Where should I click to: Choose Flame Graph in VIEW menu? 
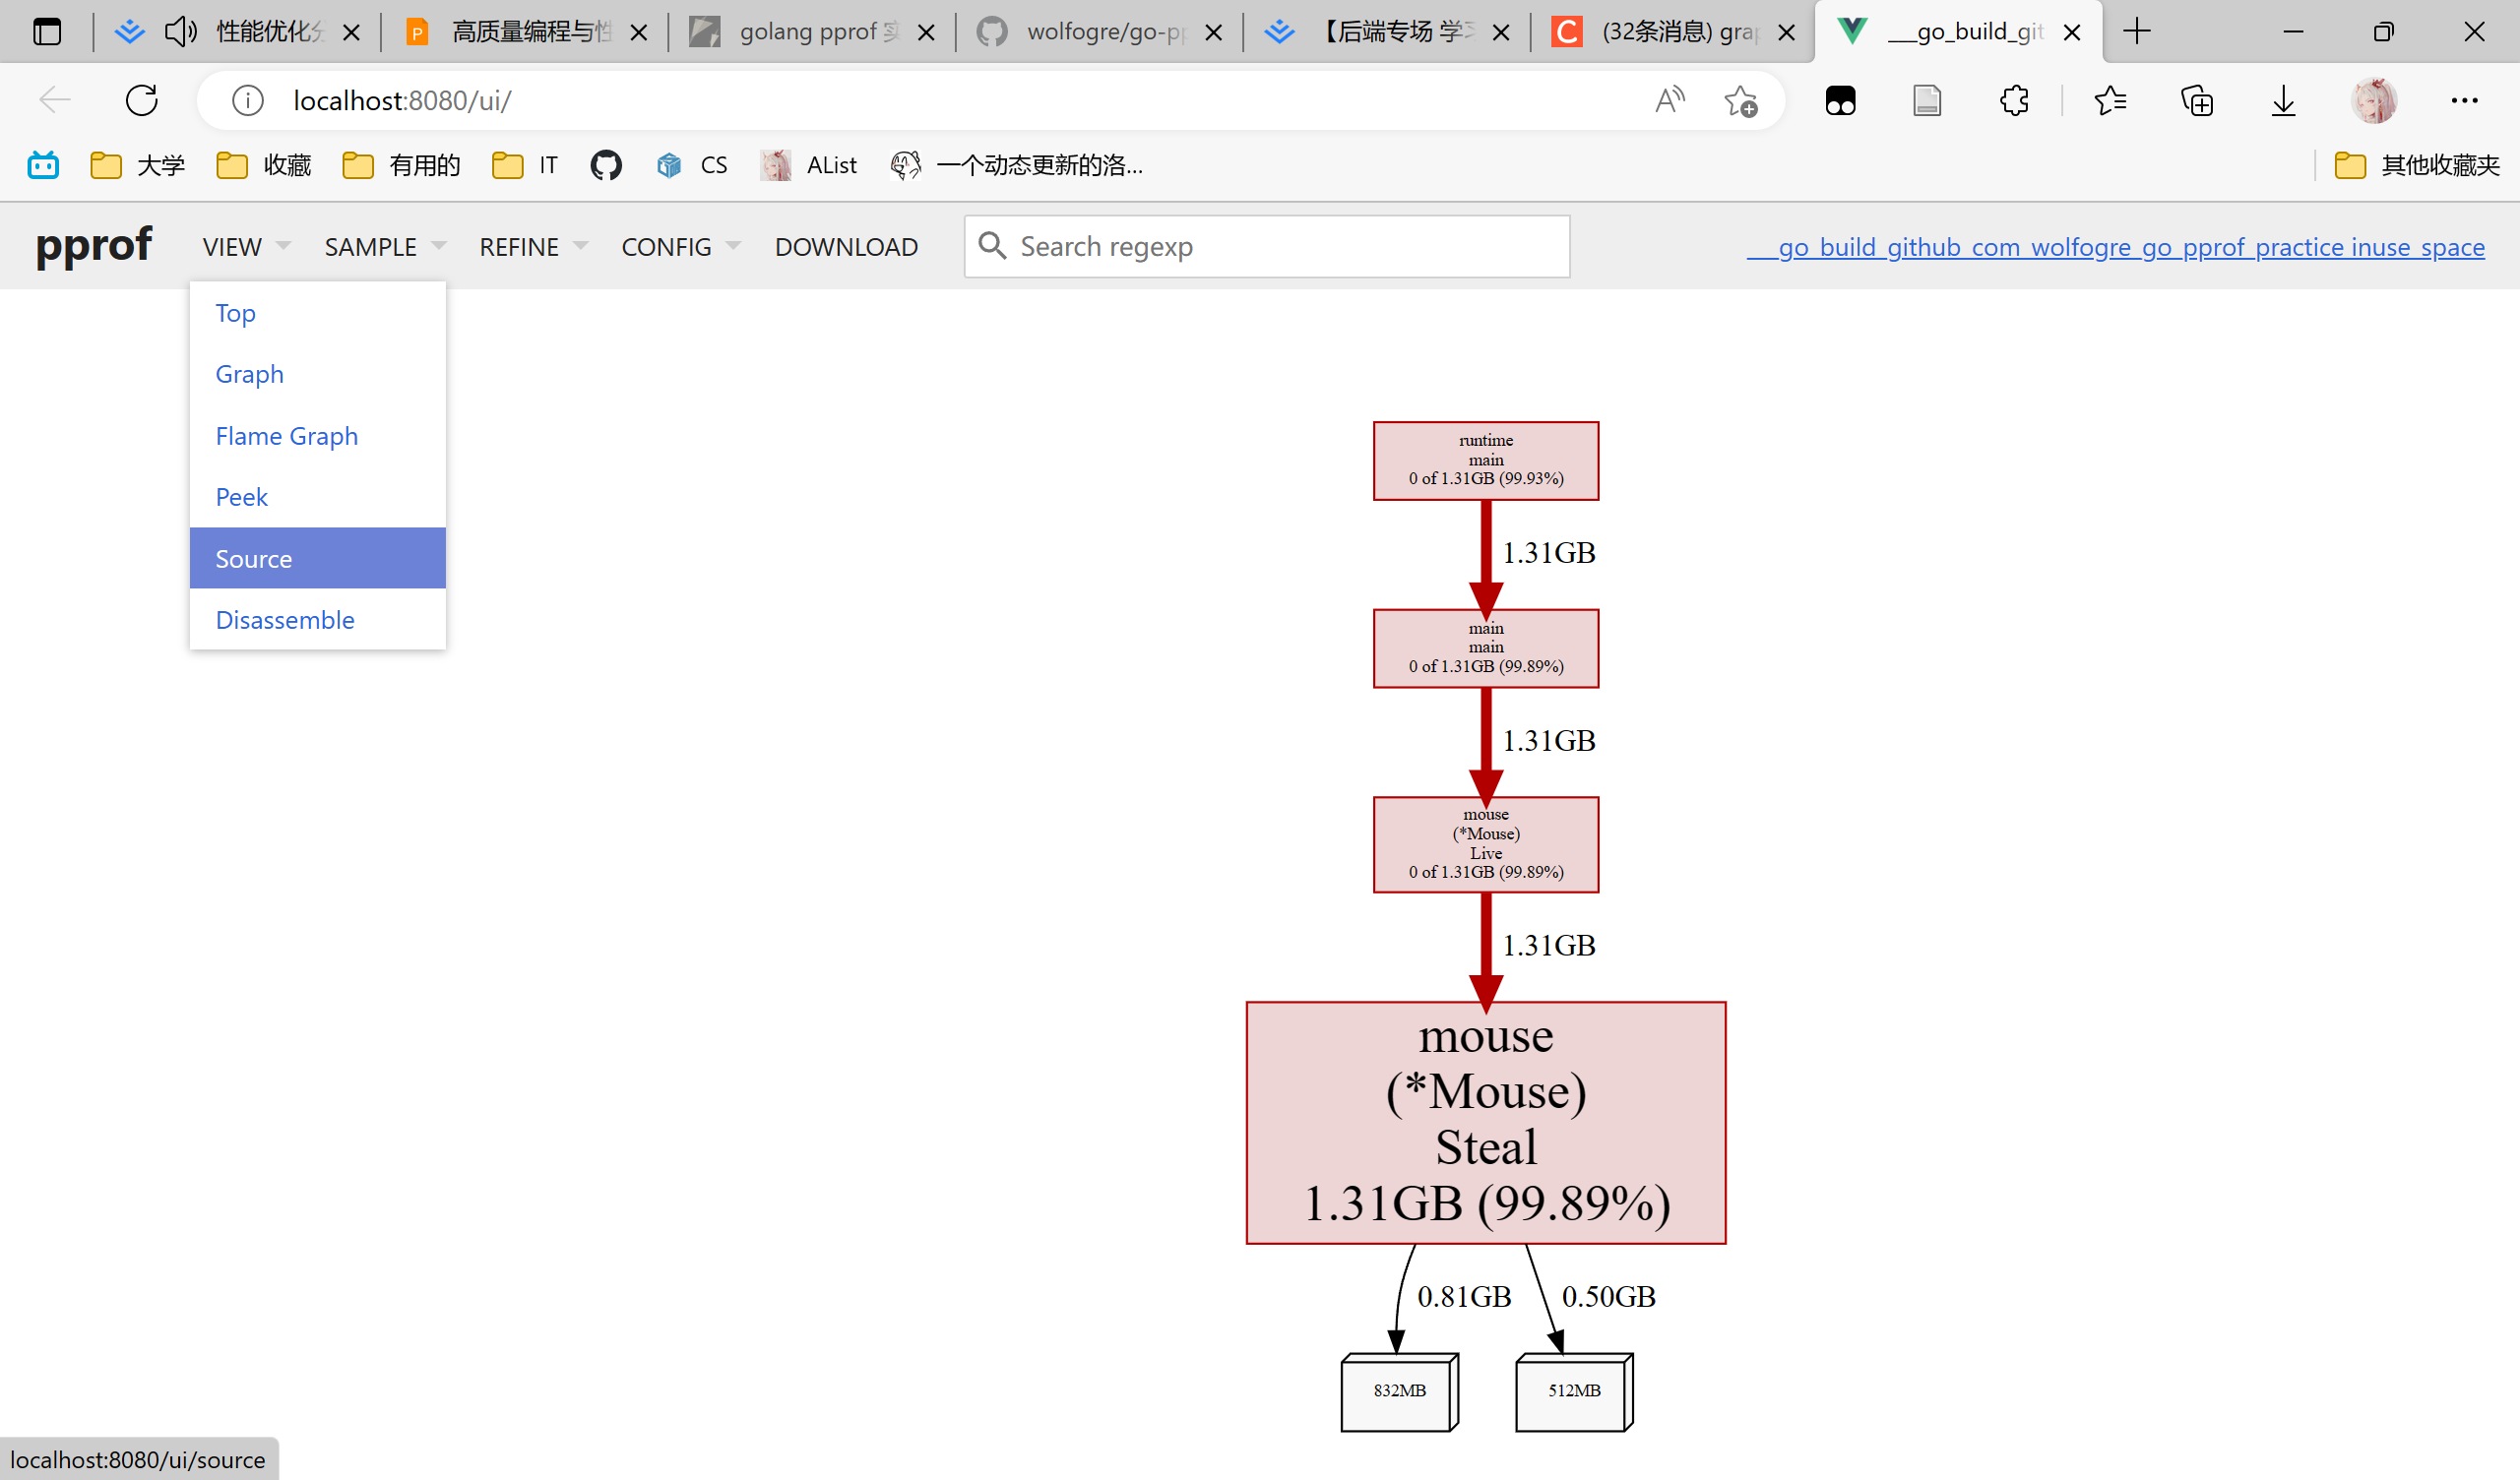[286, 436]
